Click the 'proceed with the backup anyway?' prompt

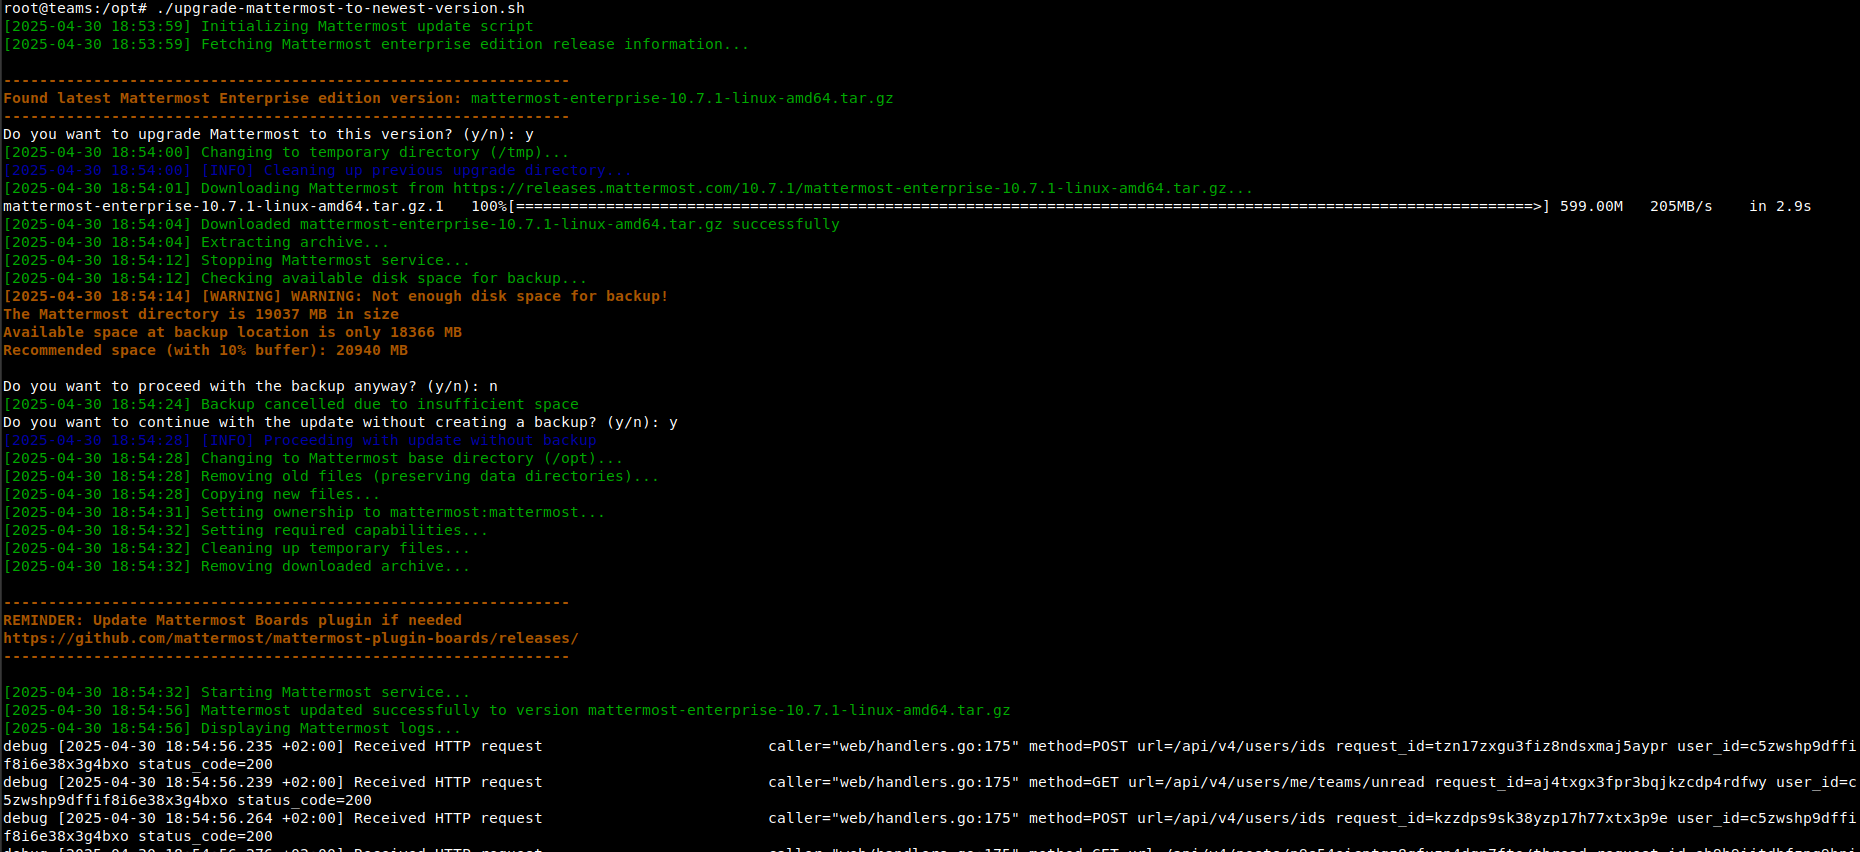pos(250,386)
